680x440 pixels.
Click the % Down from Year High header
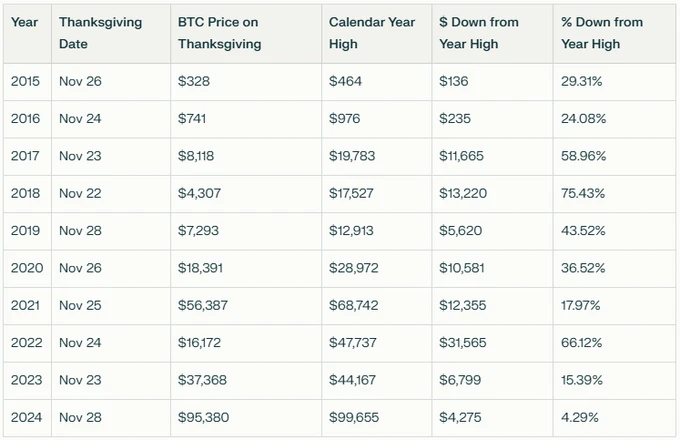[602, 33]
